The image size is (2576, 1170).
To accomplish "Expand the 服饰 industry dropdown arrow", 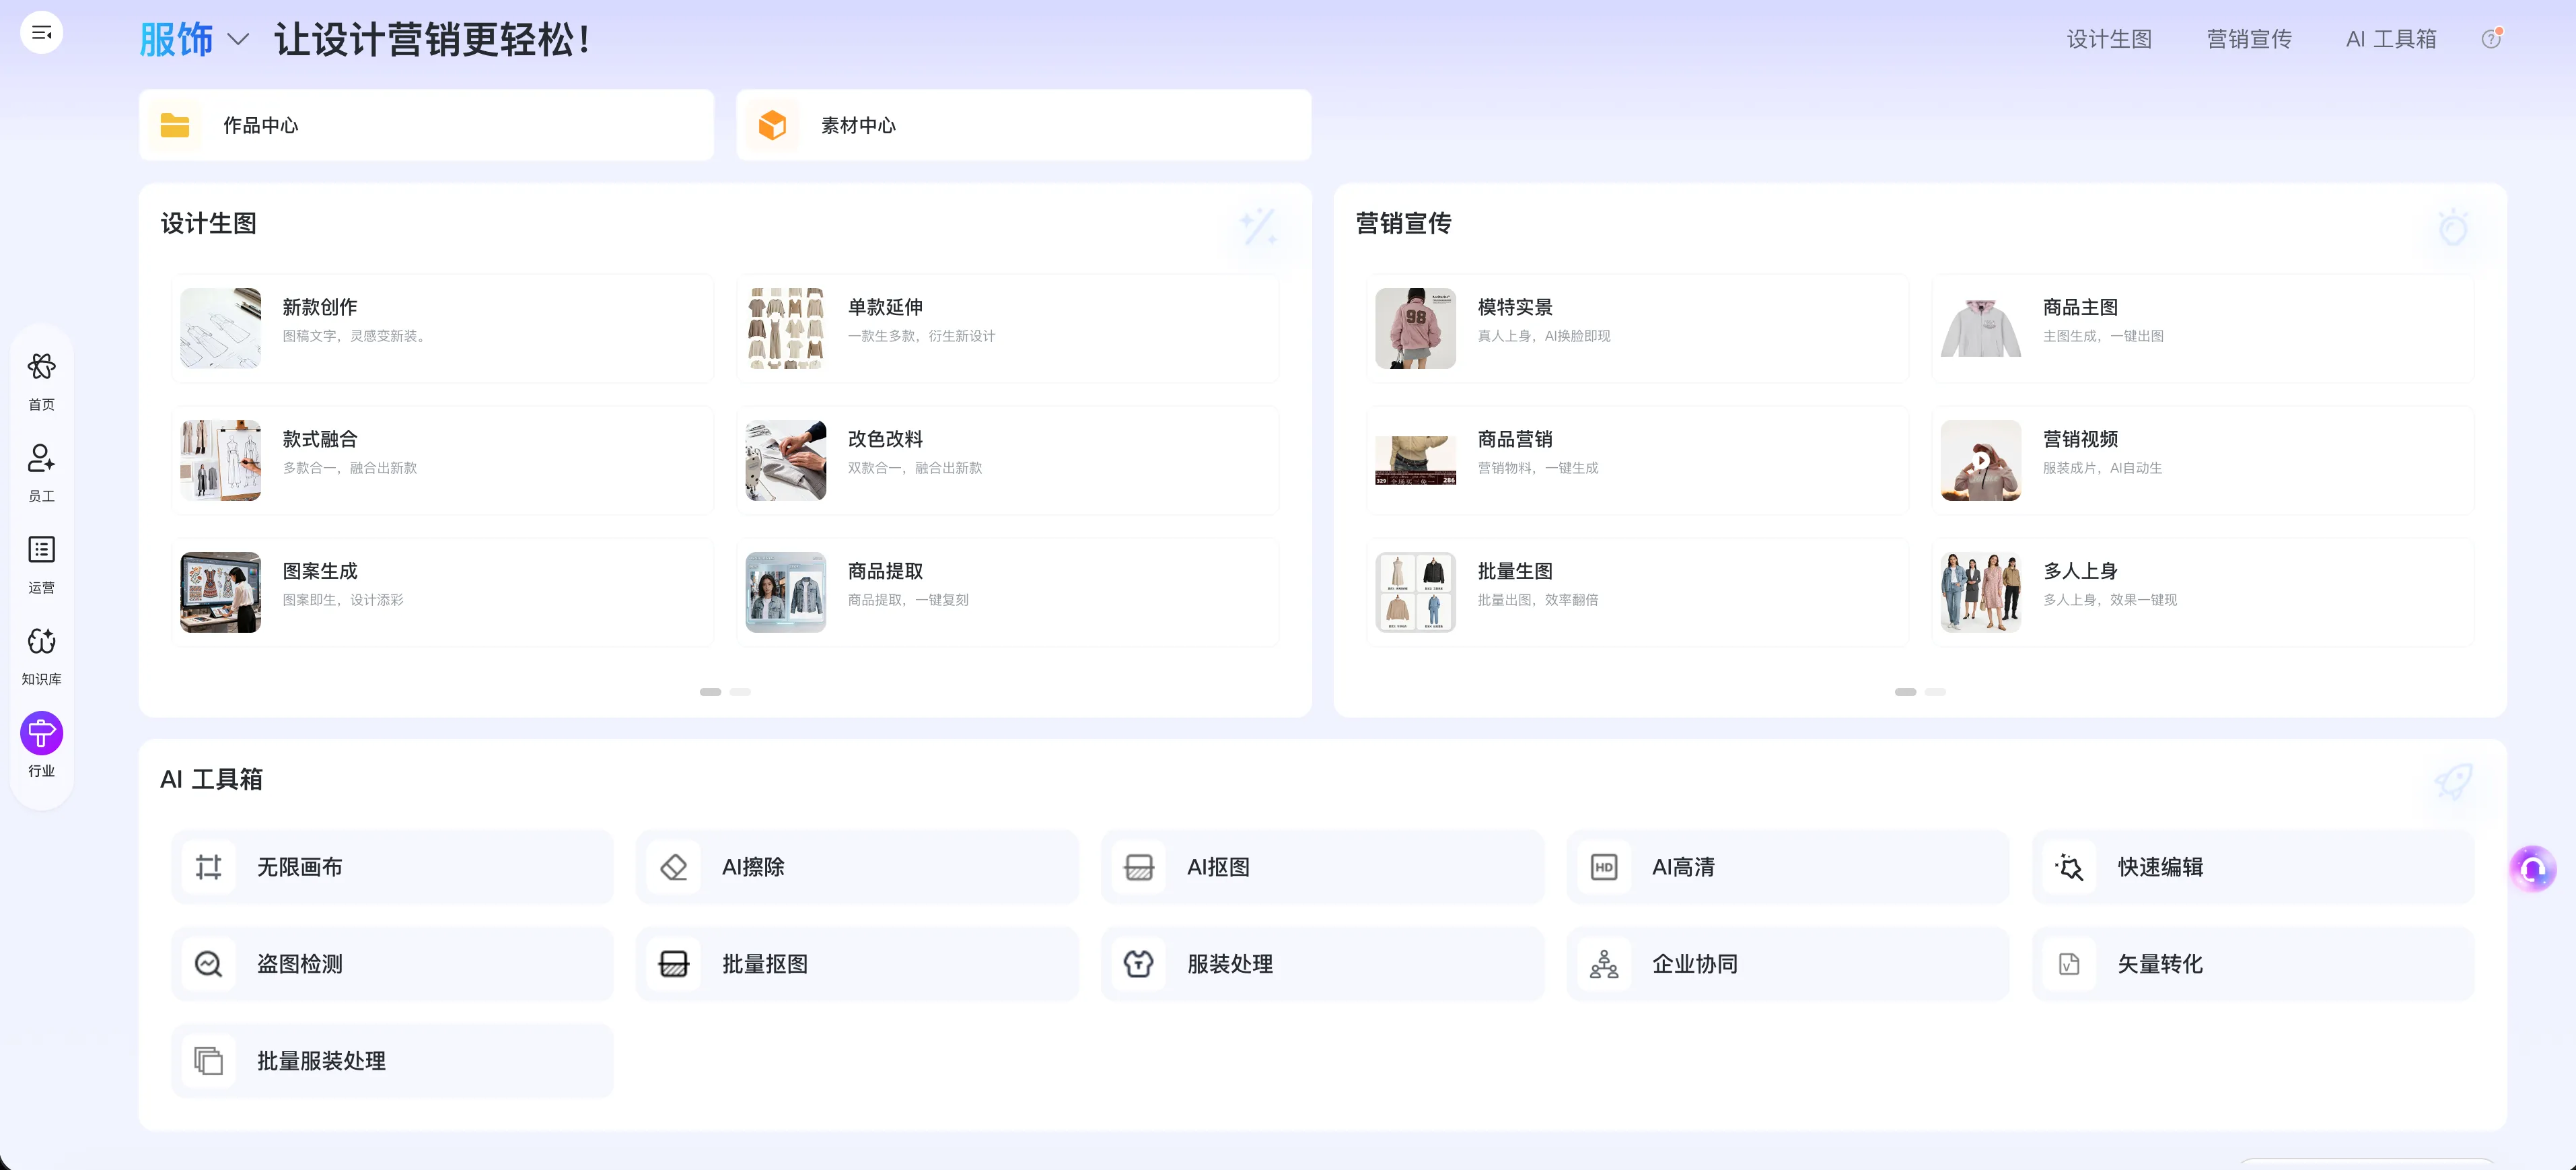I will (237, 40).
